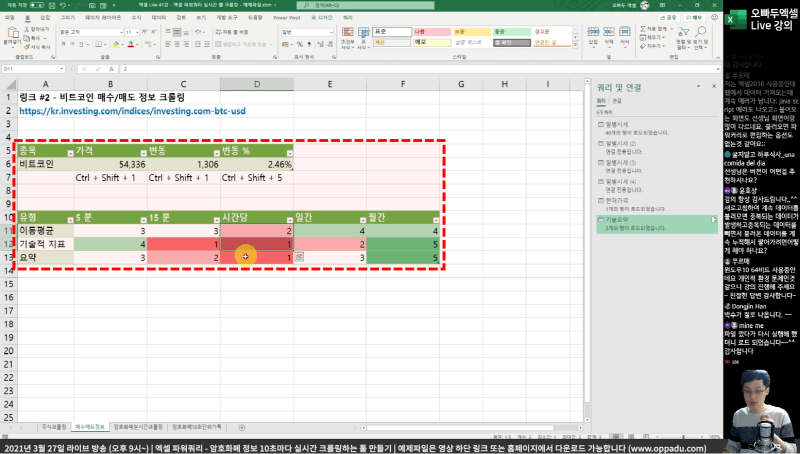Click inside the Name Box field
Screen dimensions: 800x454
point(22,69)
